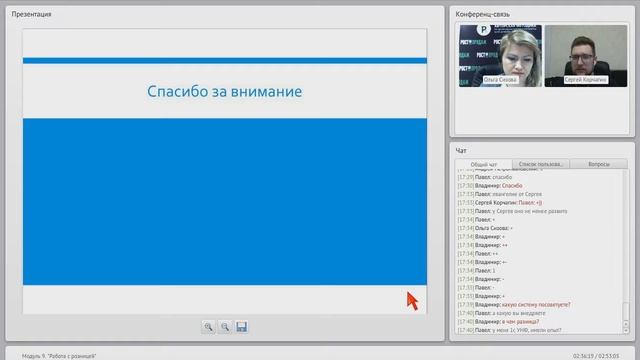Click Сергей Корчагин's chat message
Image resolution: width=640 pixels, height=360 pixels.
500,203
